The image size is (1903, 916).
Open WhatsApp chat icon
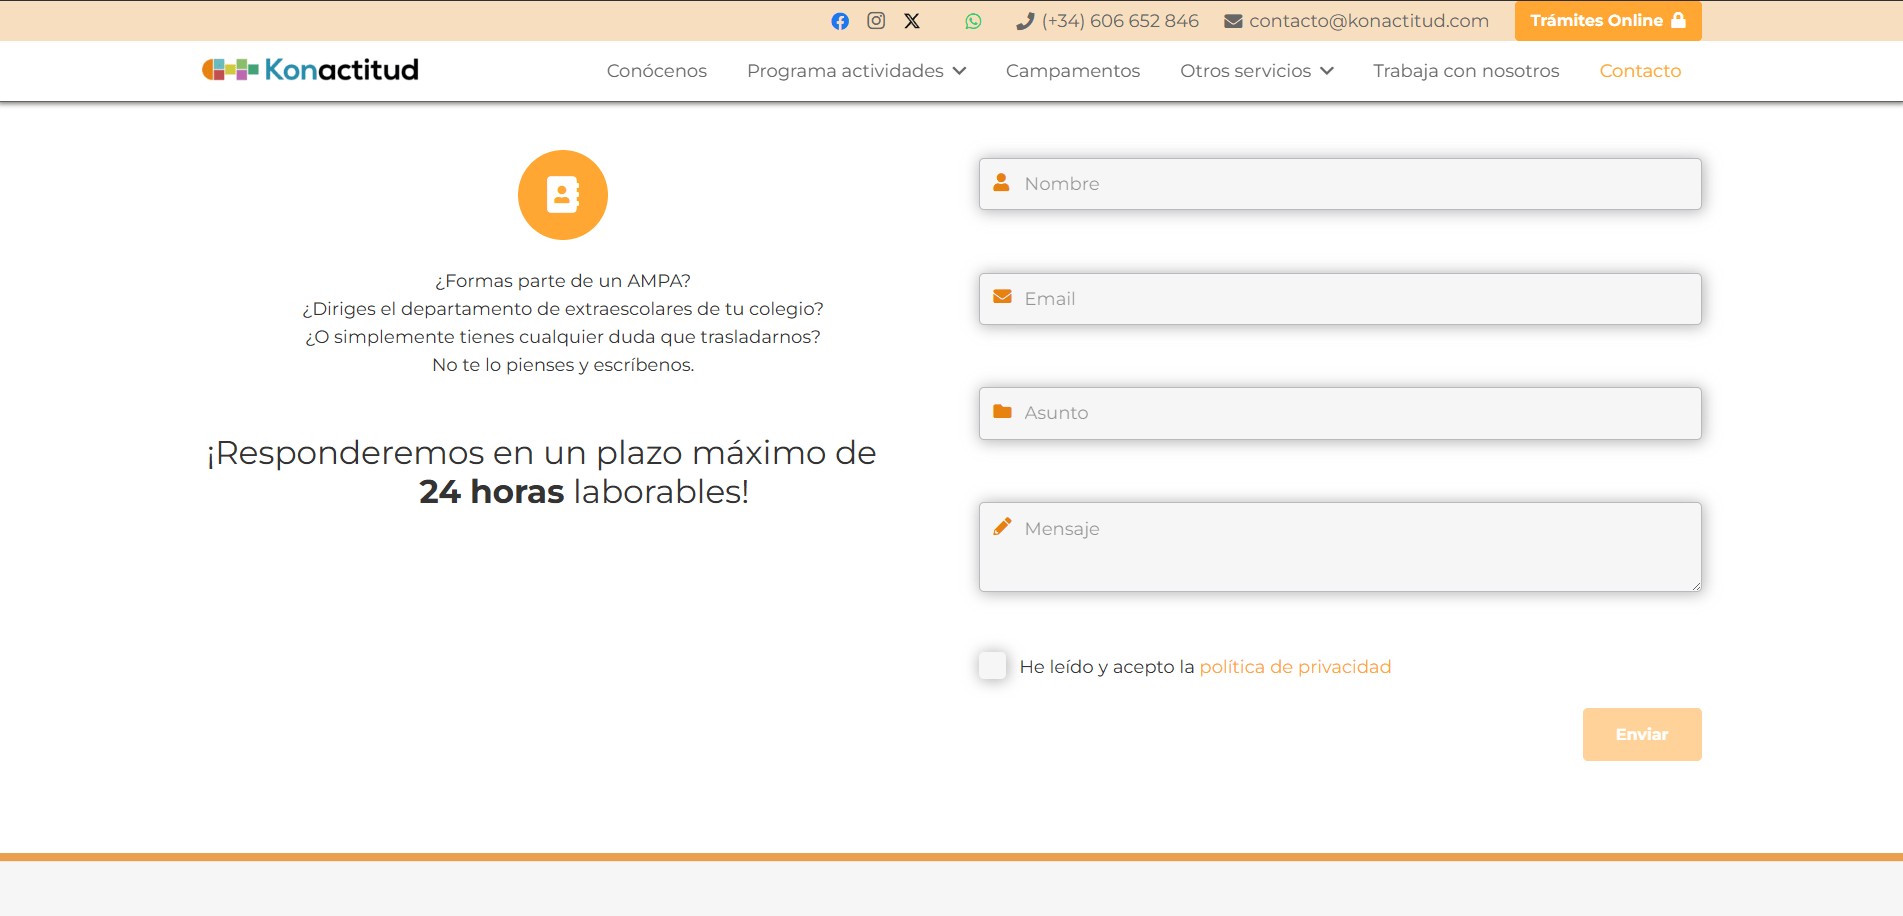[x=973, y=21]
